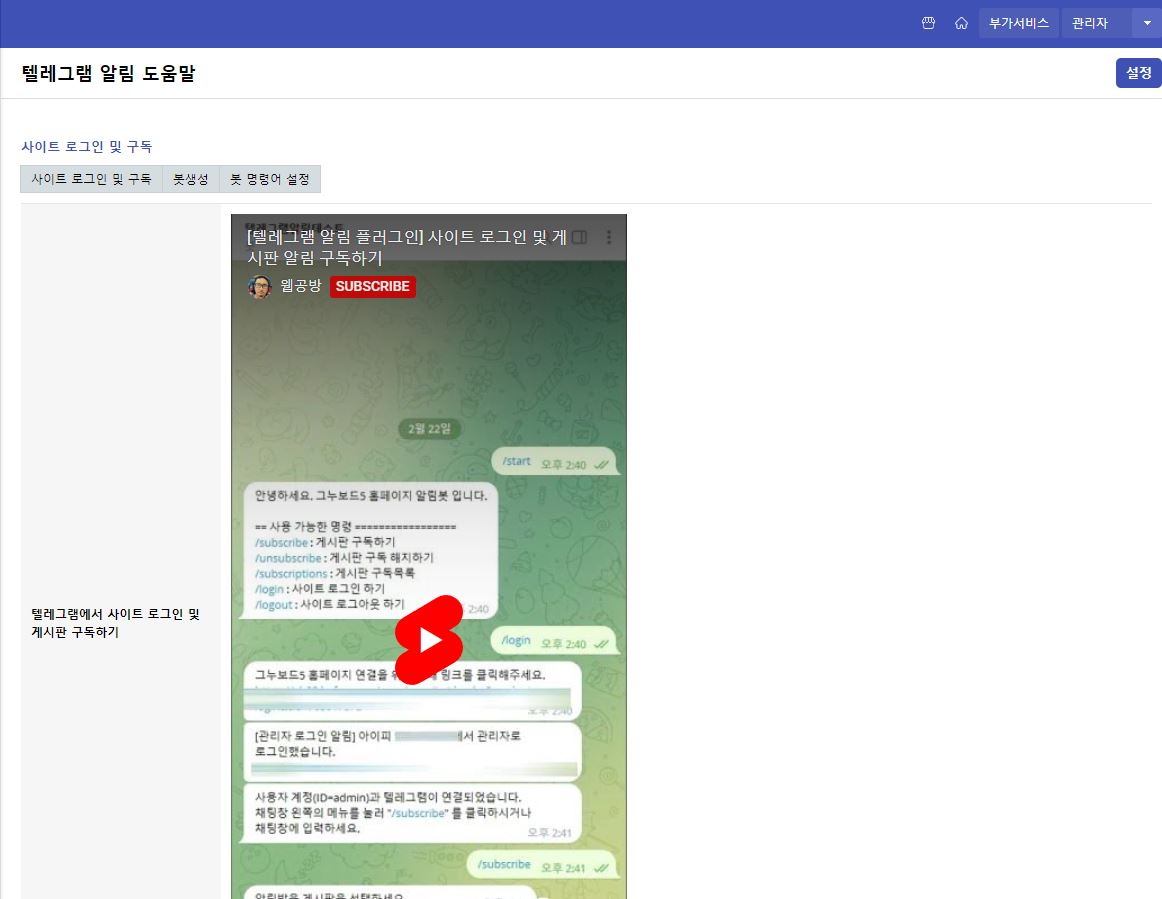Viewport: 1162px width, 899px height.
Task: Click the 텔레그램 알림 도움말 page title
Action: pyautogui.click(x=109, y=73)
